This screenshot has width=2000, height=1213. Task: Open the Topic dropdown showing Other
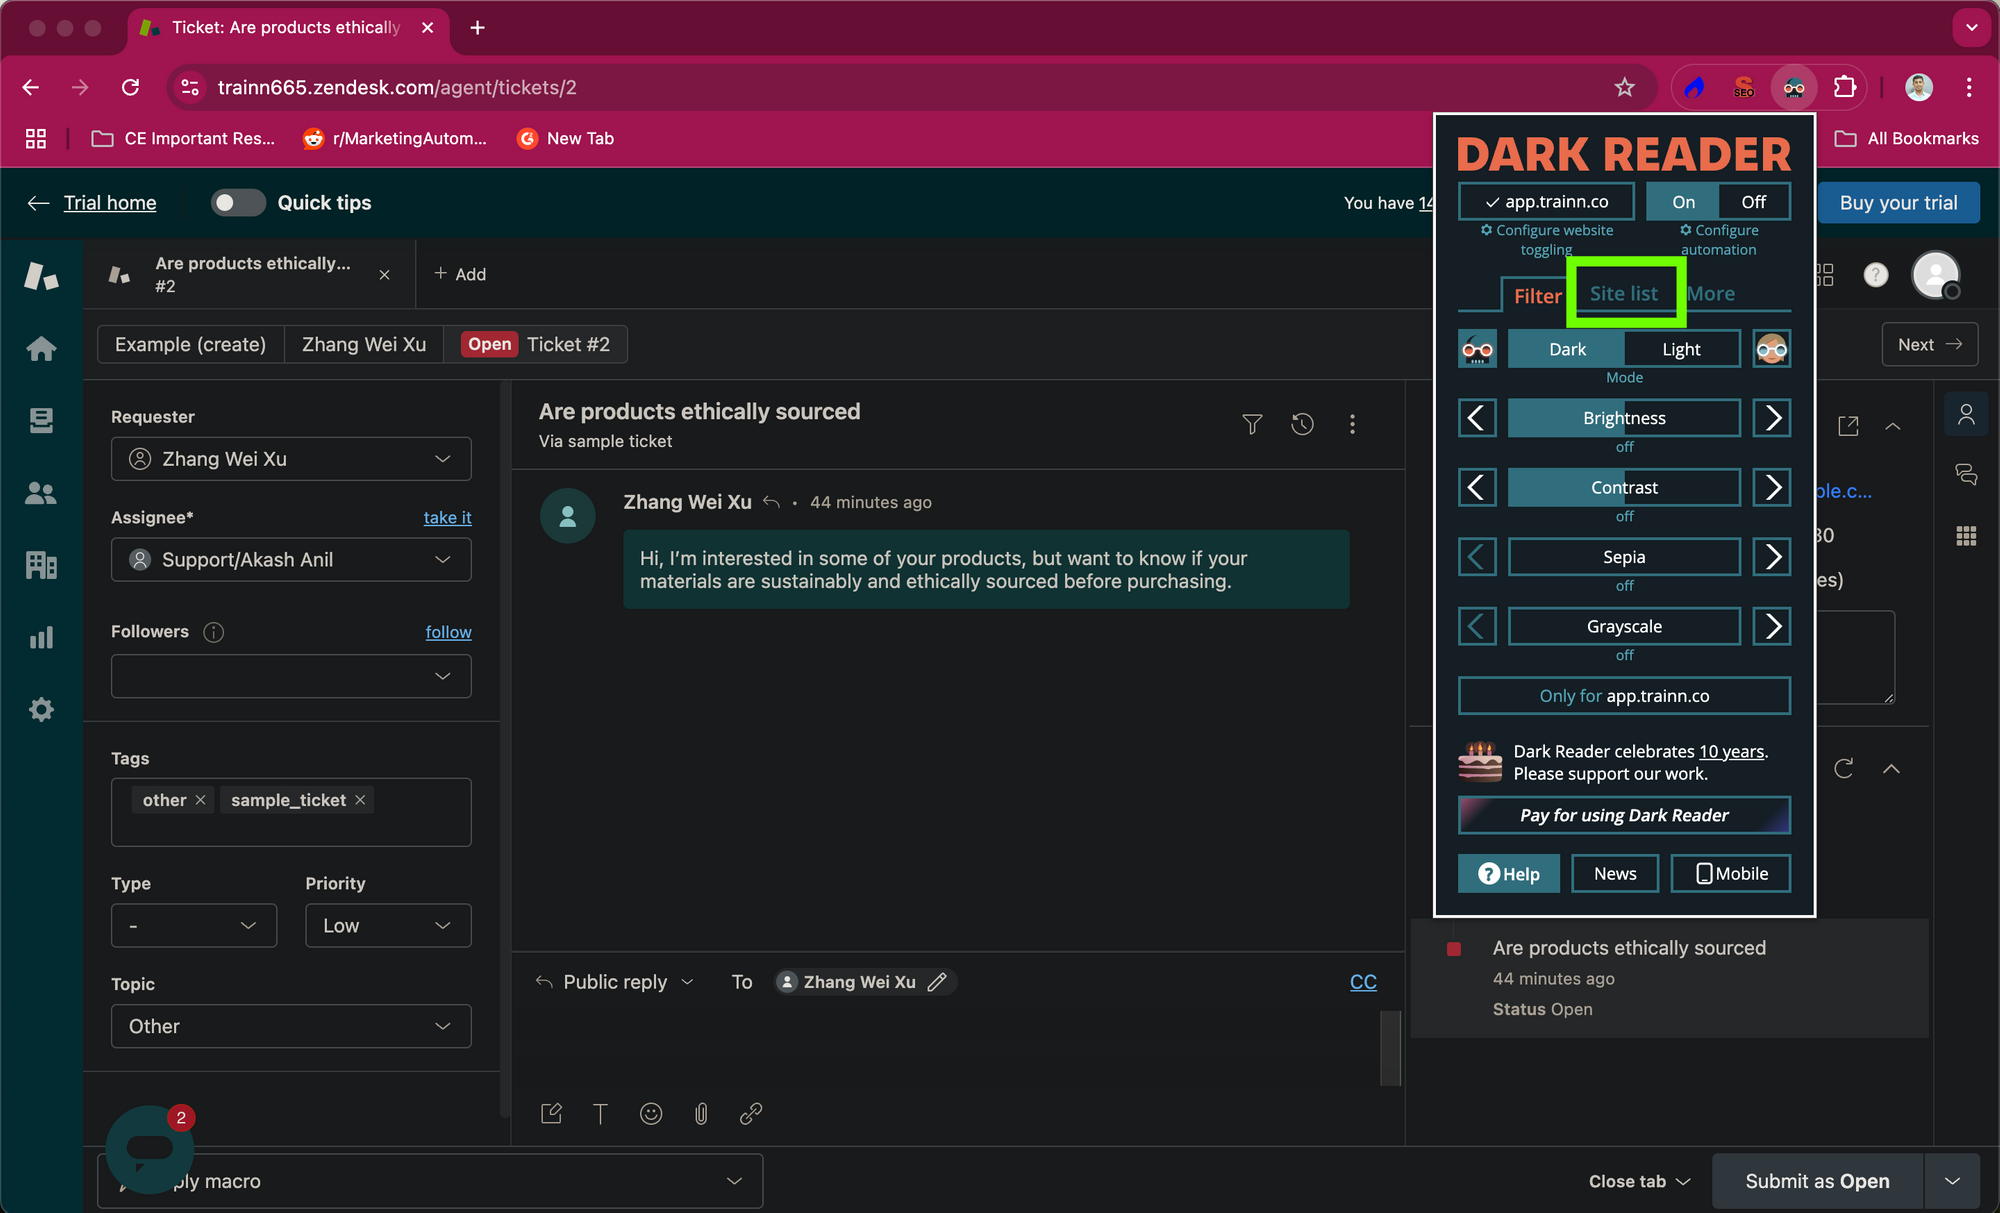click(291, 1026)
